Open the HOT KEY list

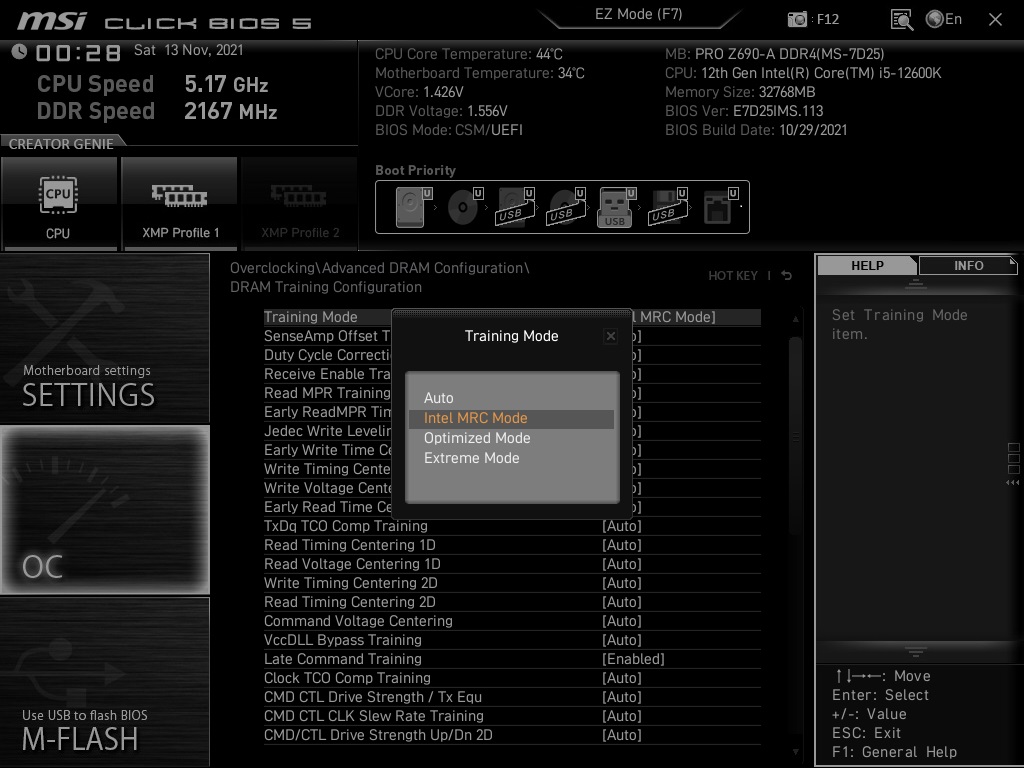click(x=733, y=276)
